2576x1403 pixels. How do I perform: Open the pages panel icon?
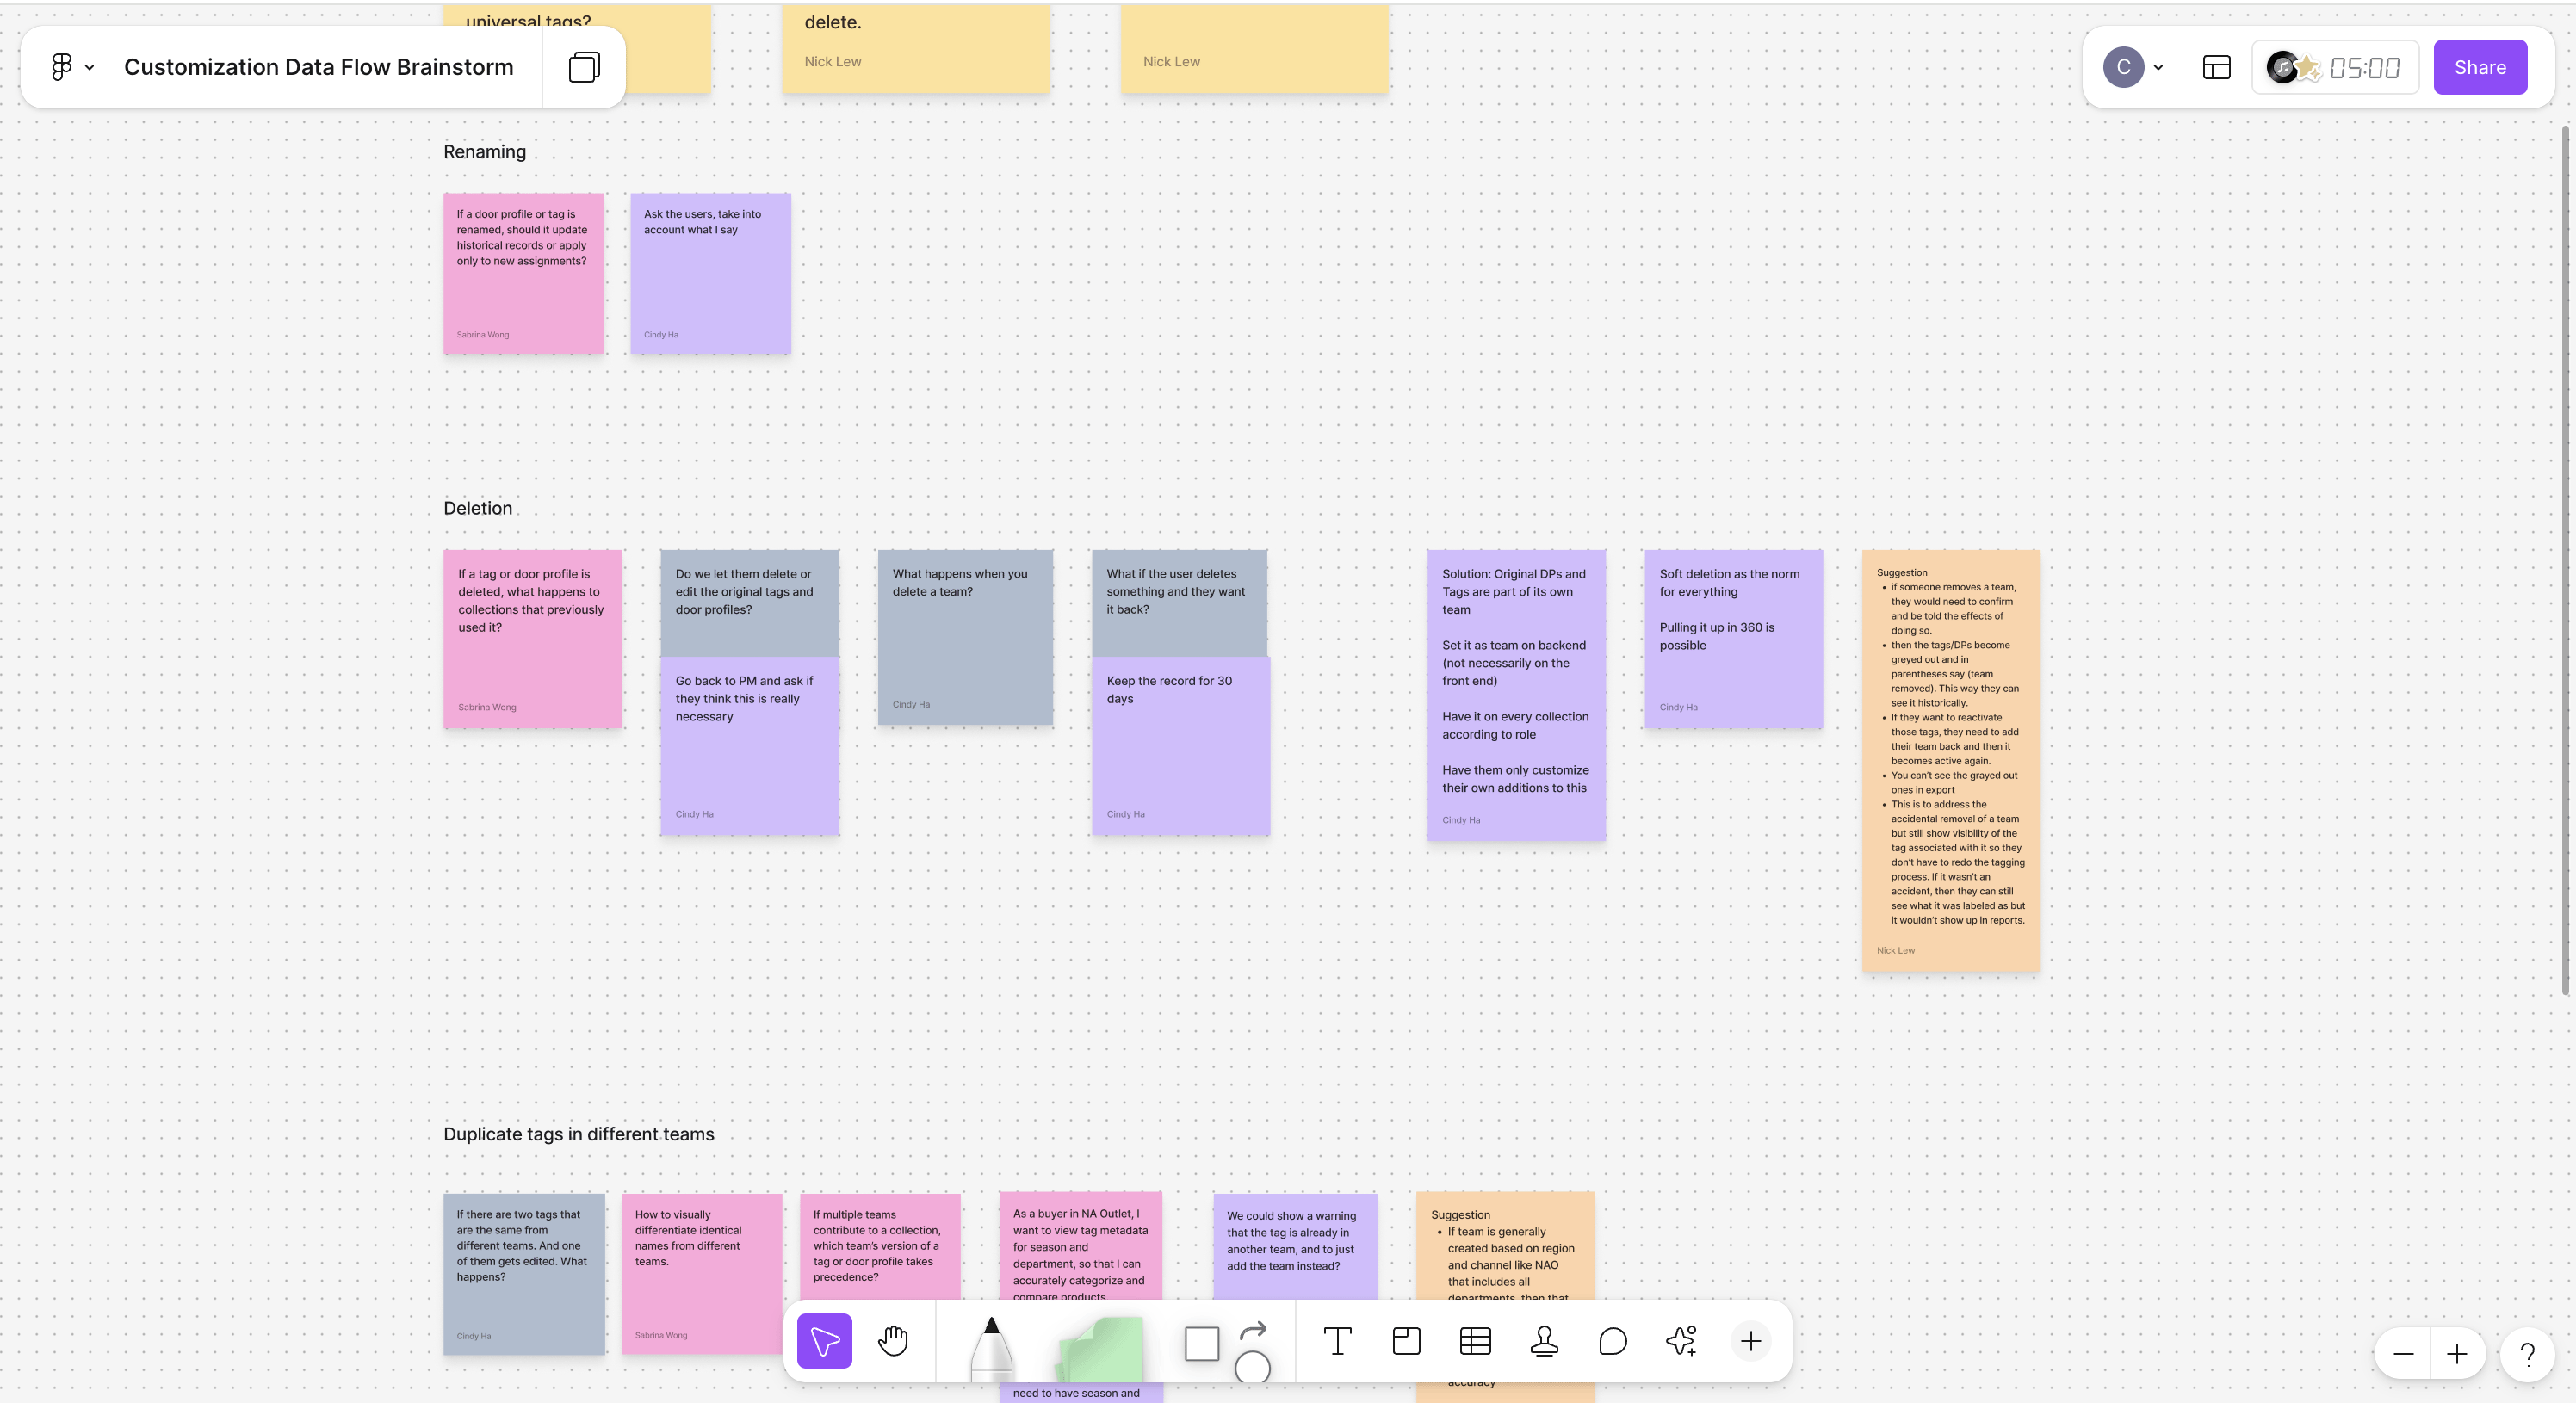pyautogui.click(x=584, y=67)
